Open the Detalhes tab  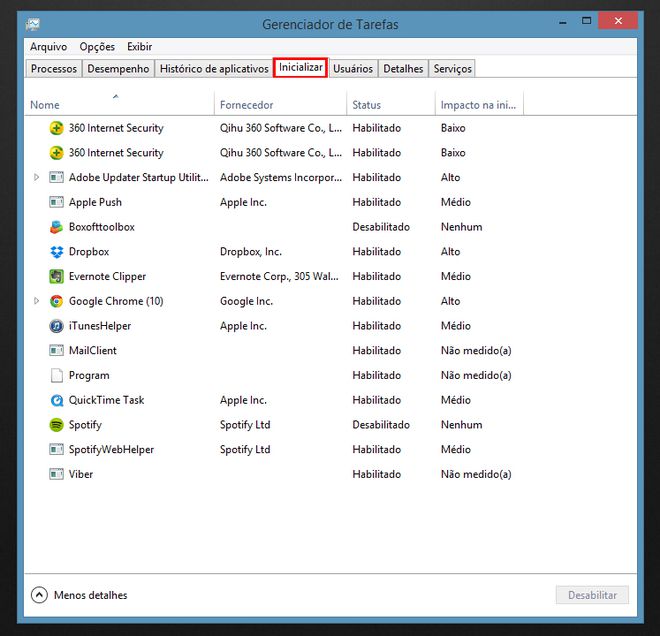403,69
